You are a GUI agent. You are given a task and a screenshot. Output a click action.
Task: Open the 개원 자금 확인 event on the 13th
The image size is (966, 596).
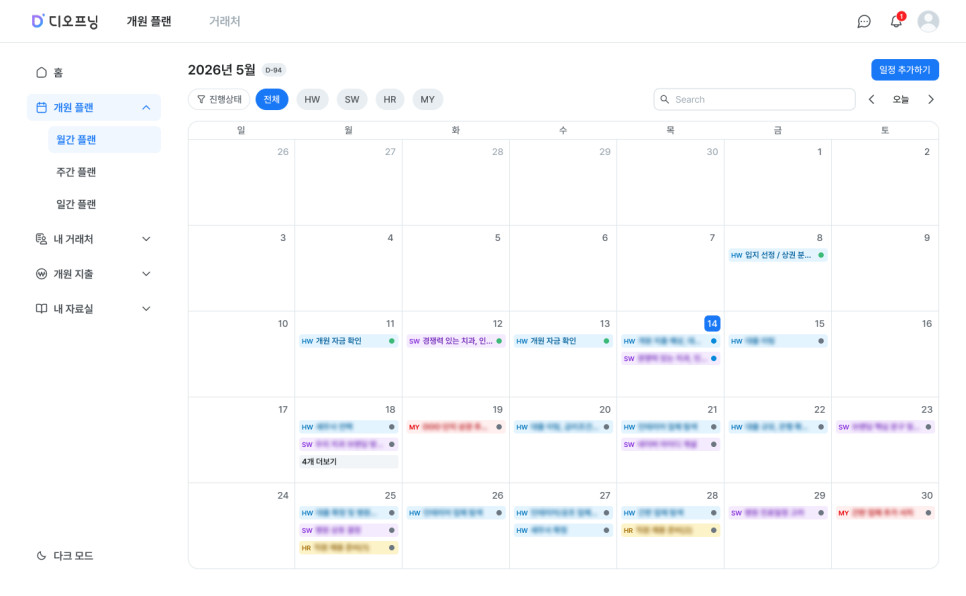(x=563, y=341)
